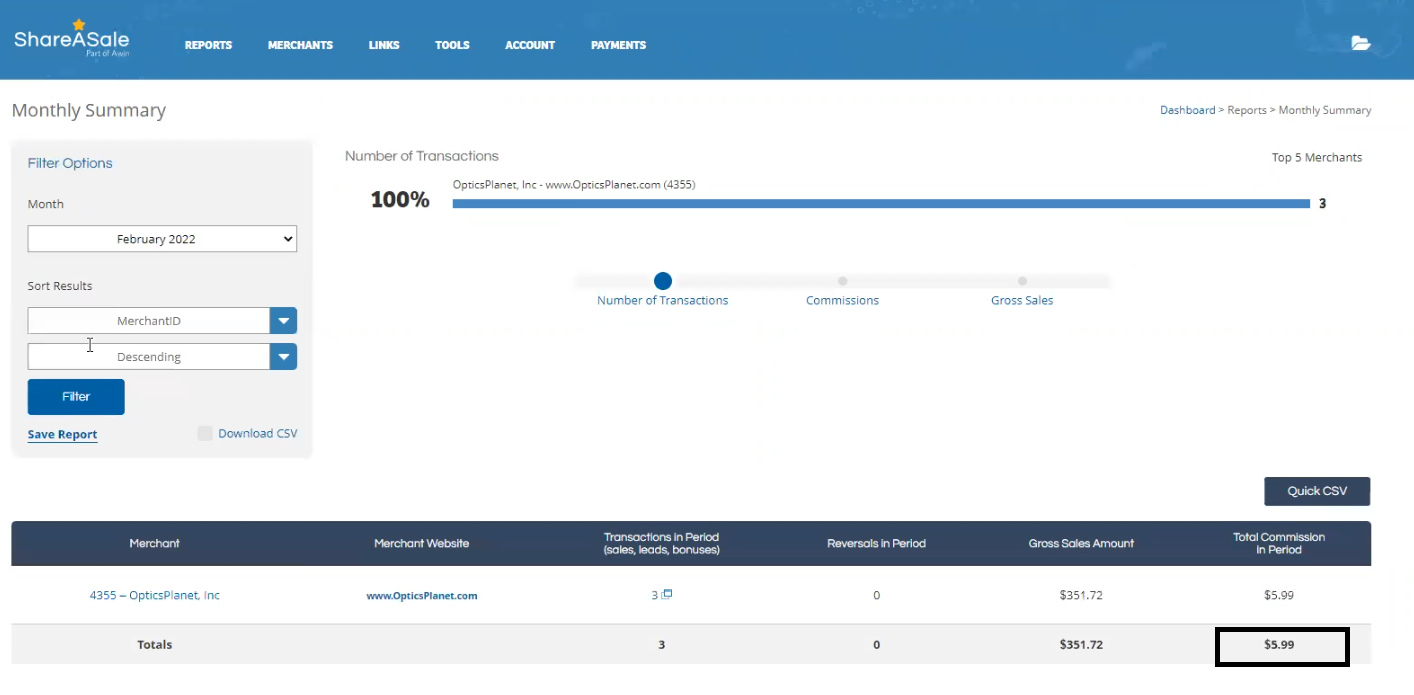Click the Totals row commission $5.99
The height and width of the screenshot is (695, 1414).
pyautogui.click(x=1279, y=645)
